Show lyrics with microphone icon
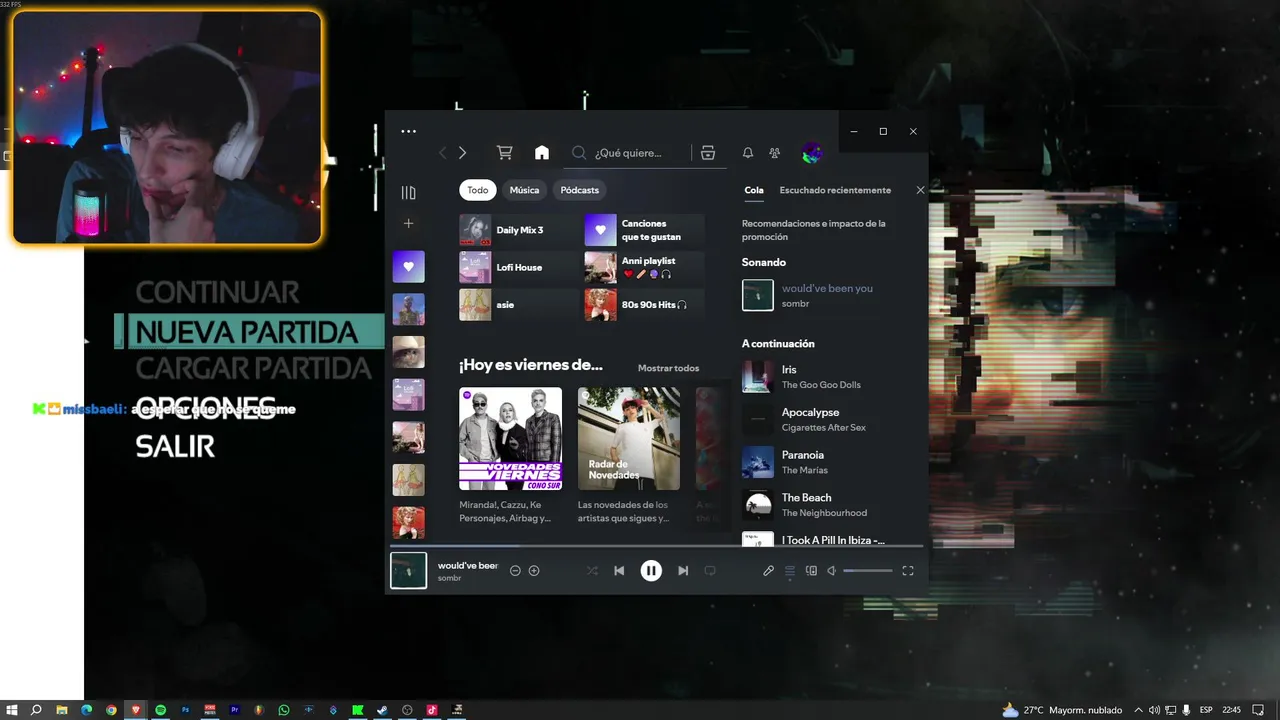1280x720 pixels. click(768, 571)
